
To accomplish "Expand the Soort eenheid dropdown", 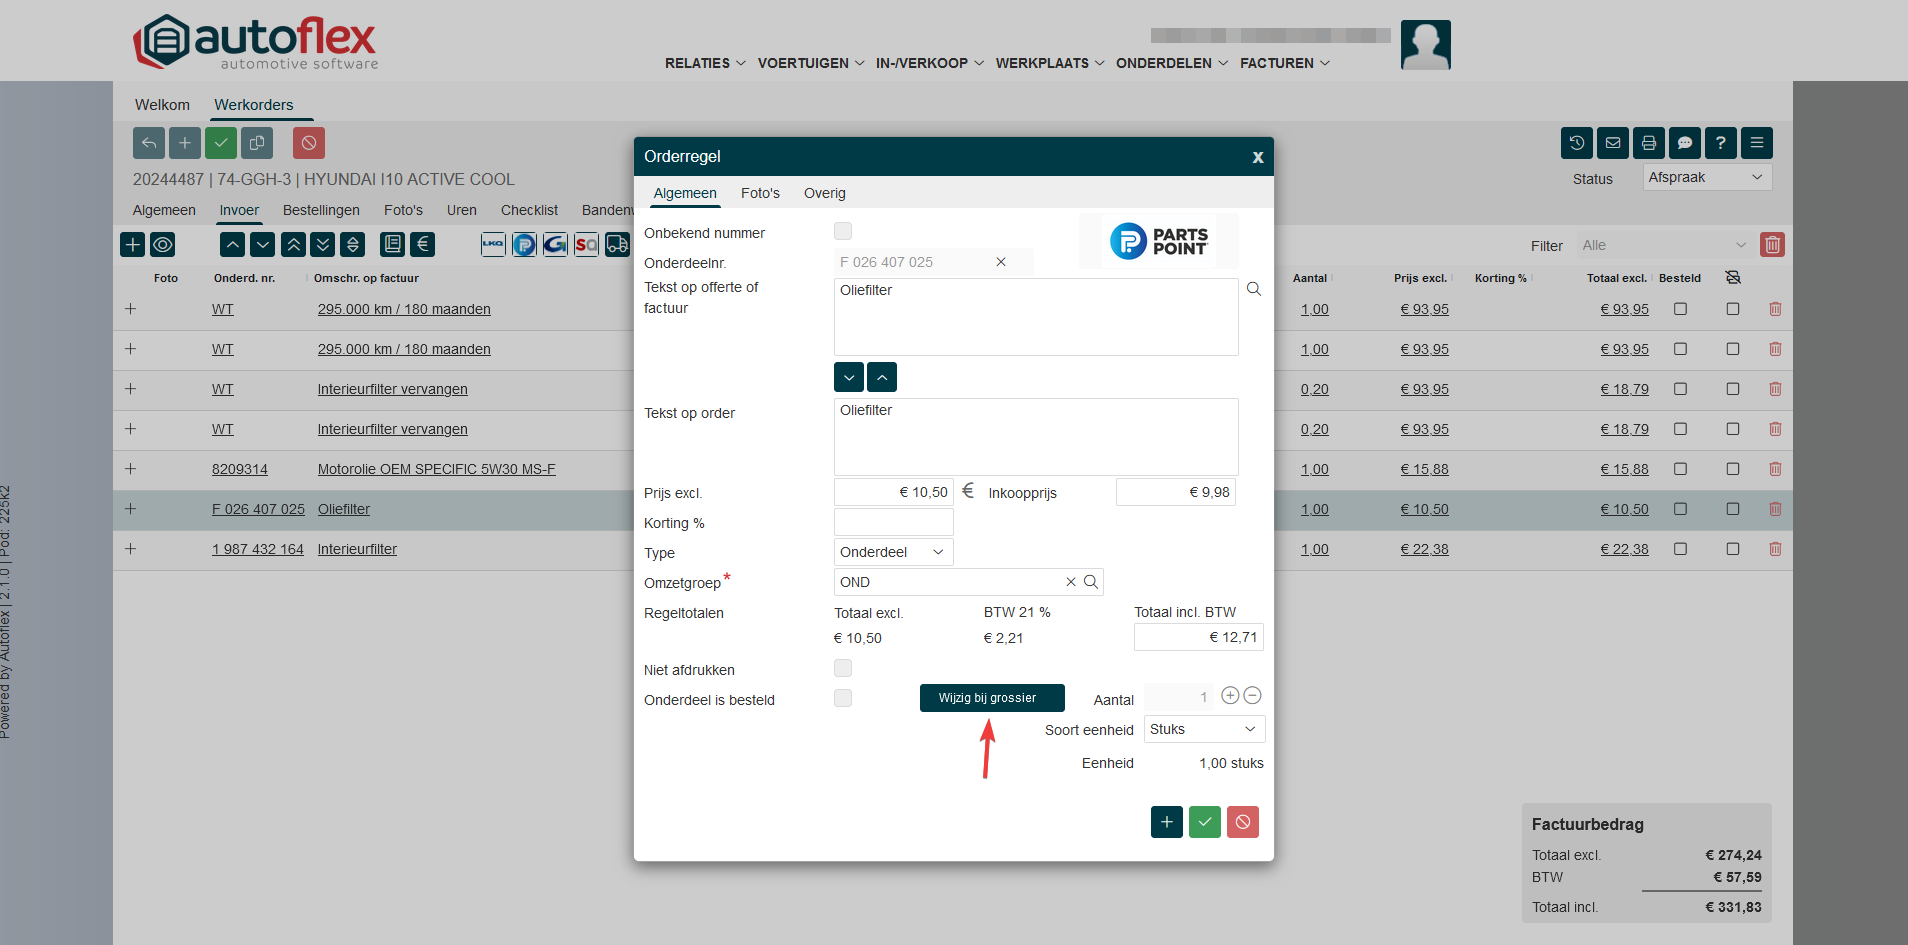I will coord(1203,729).
